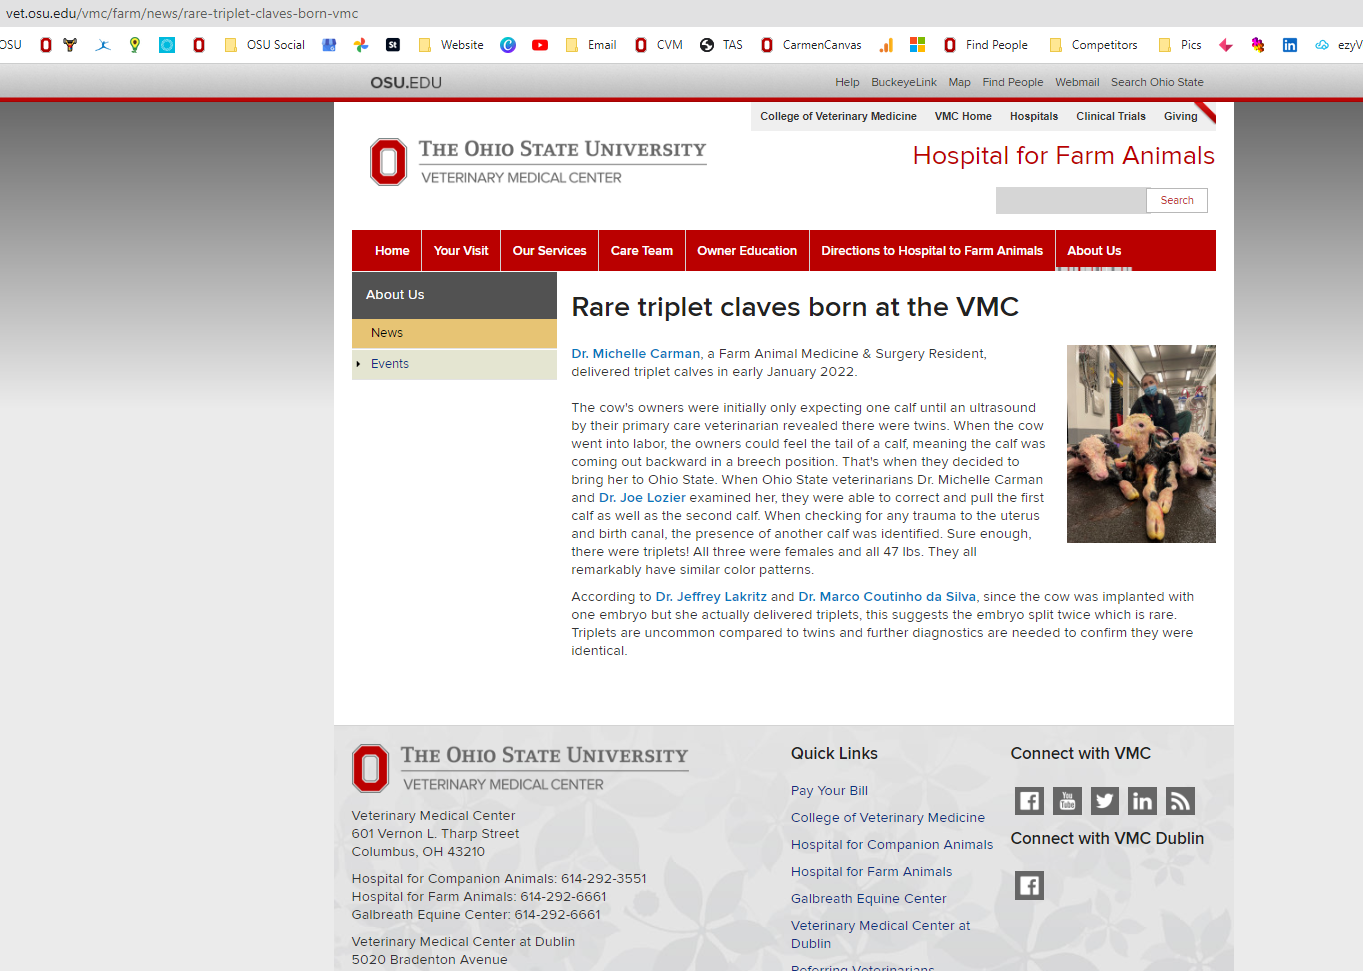Screen dimensions: 1363x971
Task: Expand the OSU Social bookmark folder
Action: [265, 45]
